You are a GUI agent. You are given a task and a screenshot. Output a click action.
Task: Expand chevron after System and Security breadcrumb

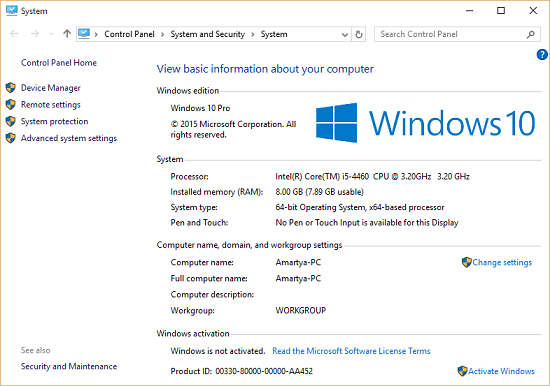[x=253, y=34]
